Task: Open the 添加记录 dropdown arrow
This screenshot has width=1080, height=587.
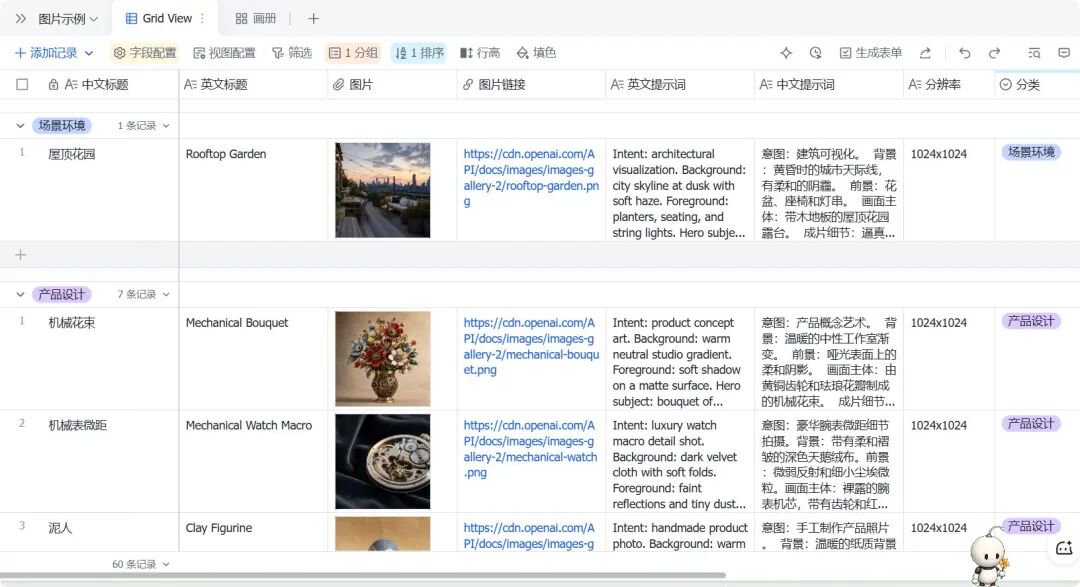Action: click(89, 53)
